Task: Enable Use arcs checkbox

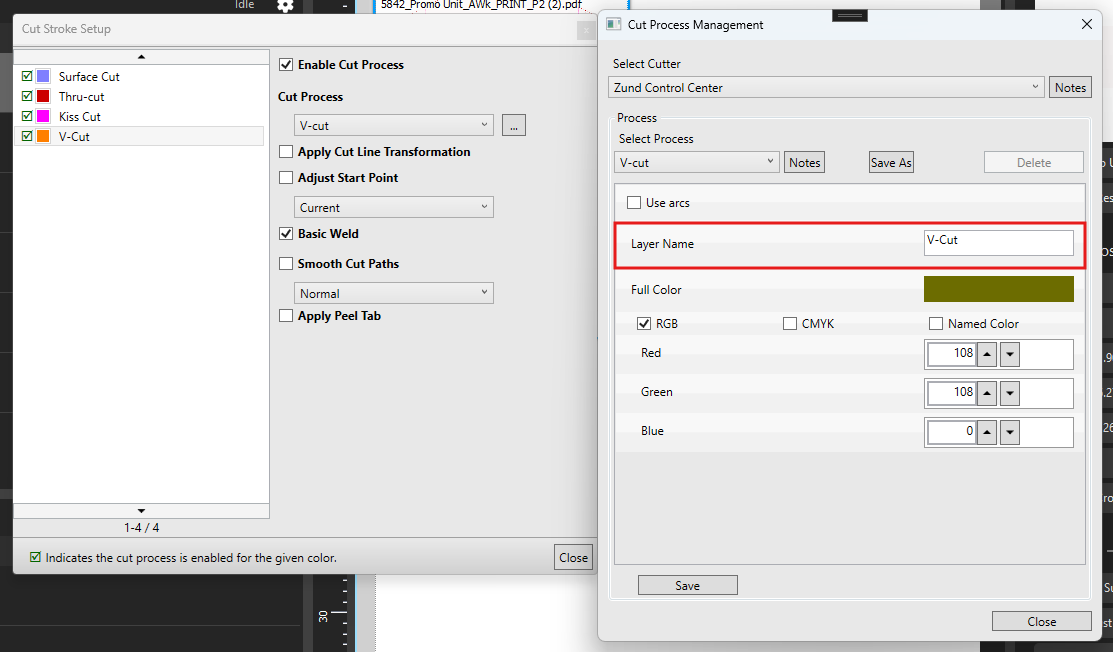Action: click(x=634, y=202)
